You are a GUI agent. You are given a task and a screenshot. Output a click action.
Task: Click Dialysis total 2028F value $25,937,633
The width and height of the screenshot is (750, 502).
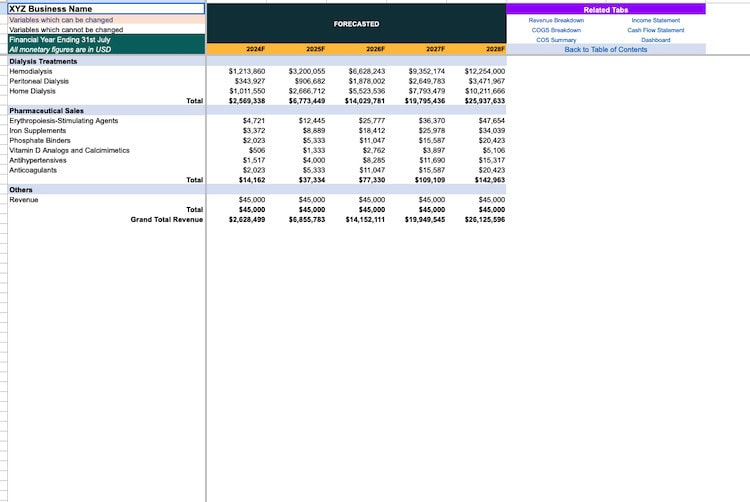click(x=485, y=101)
